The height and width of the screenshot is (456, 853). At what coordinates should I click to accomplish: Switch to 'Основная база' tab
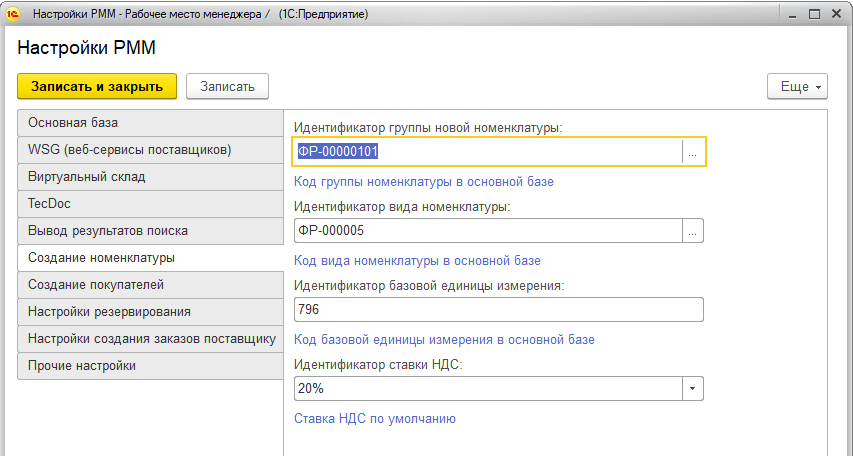pos(150,123)
